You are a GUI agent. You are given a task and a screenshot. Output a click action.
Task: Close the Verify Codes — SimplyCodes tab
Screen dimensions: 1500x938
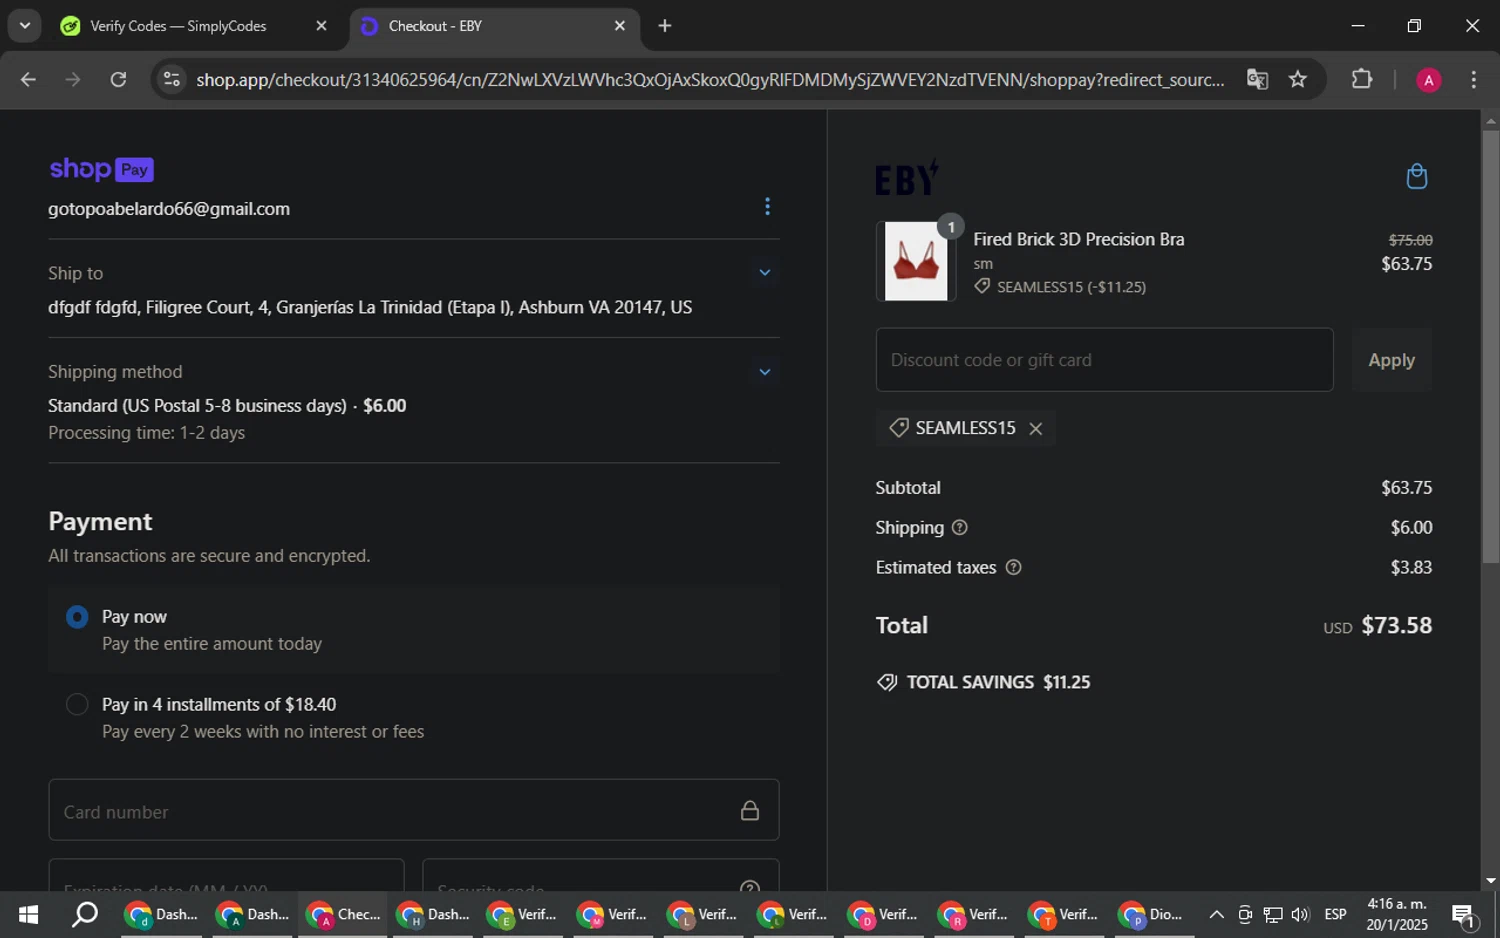click(321, 26)
